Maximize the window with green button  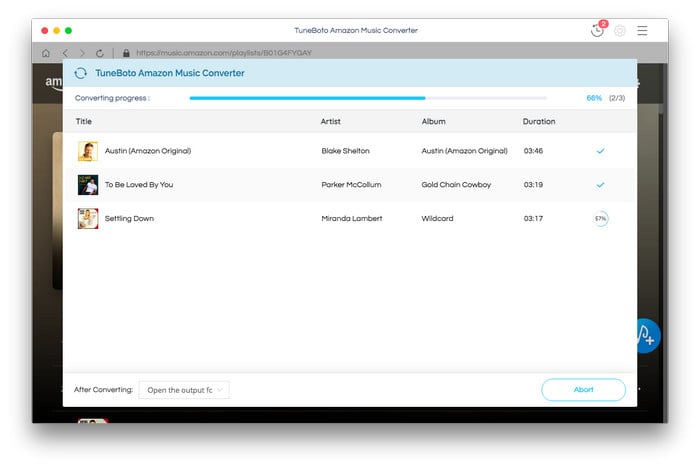pyautogui.click(x=68, y=30)
